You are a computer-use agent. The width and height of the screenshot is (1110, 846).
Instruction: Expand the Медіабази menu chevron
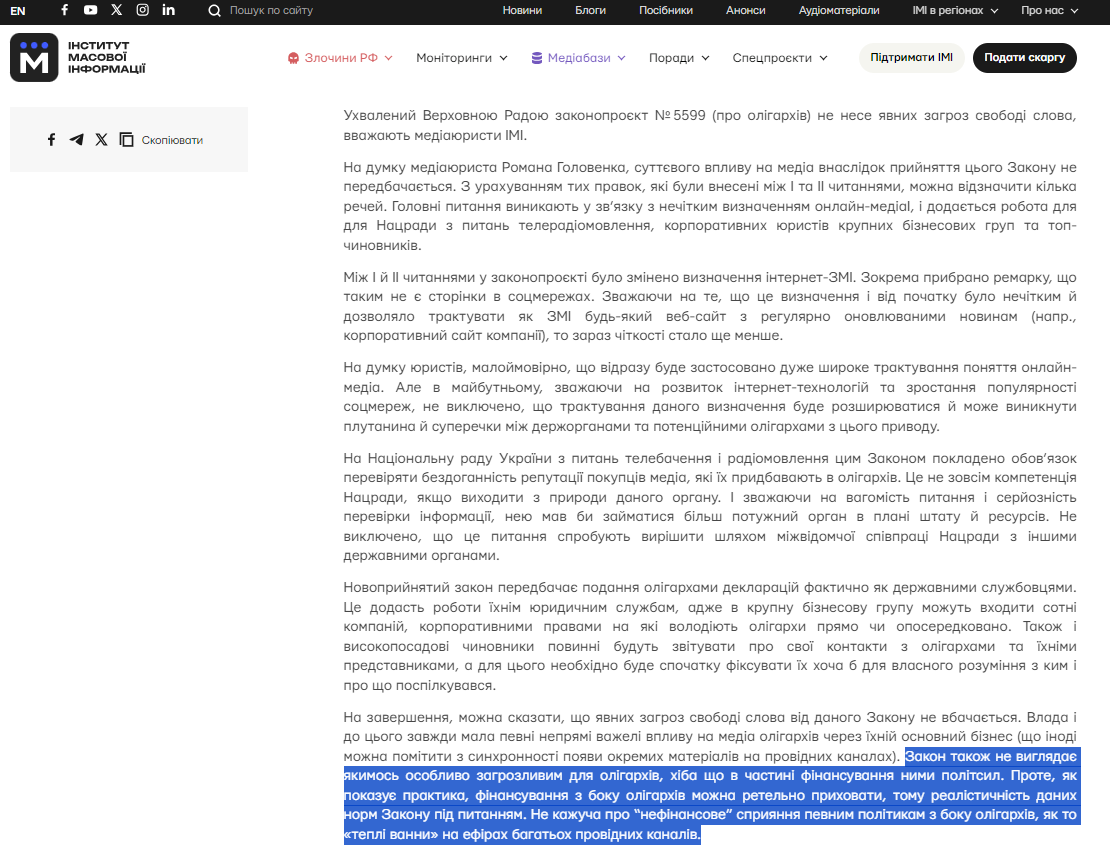tap(622, 58)
